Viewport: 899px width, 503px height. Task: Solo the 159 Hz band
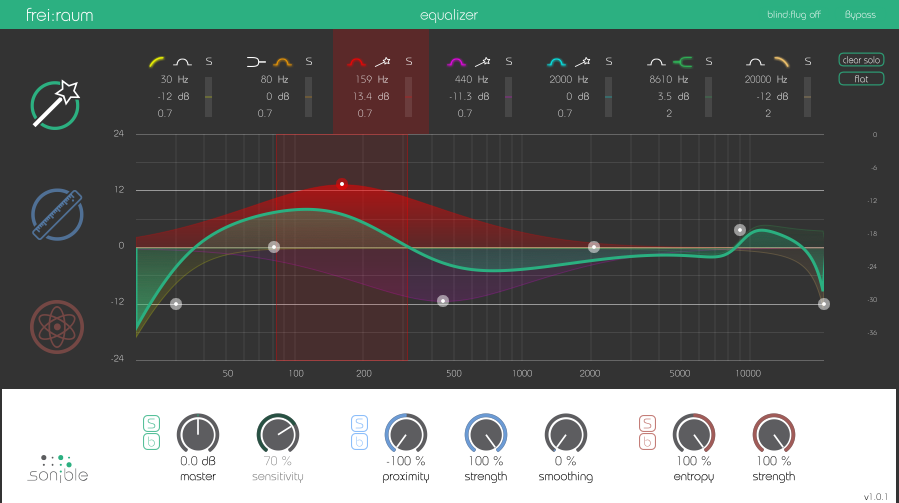(409, 61)
